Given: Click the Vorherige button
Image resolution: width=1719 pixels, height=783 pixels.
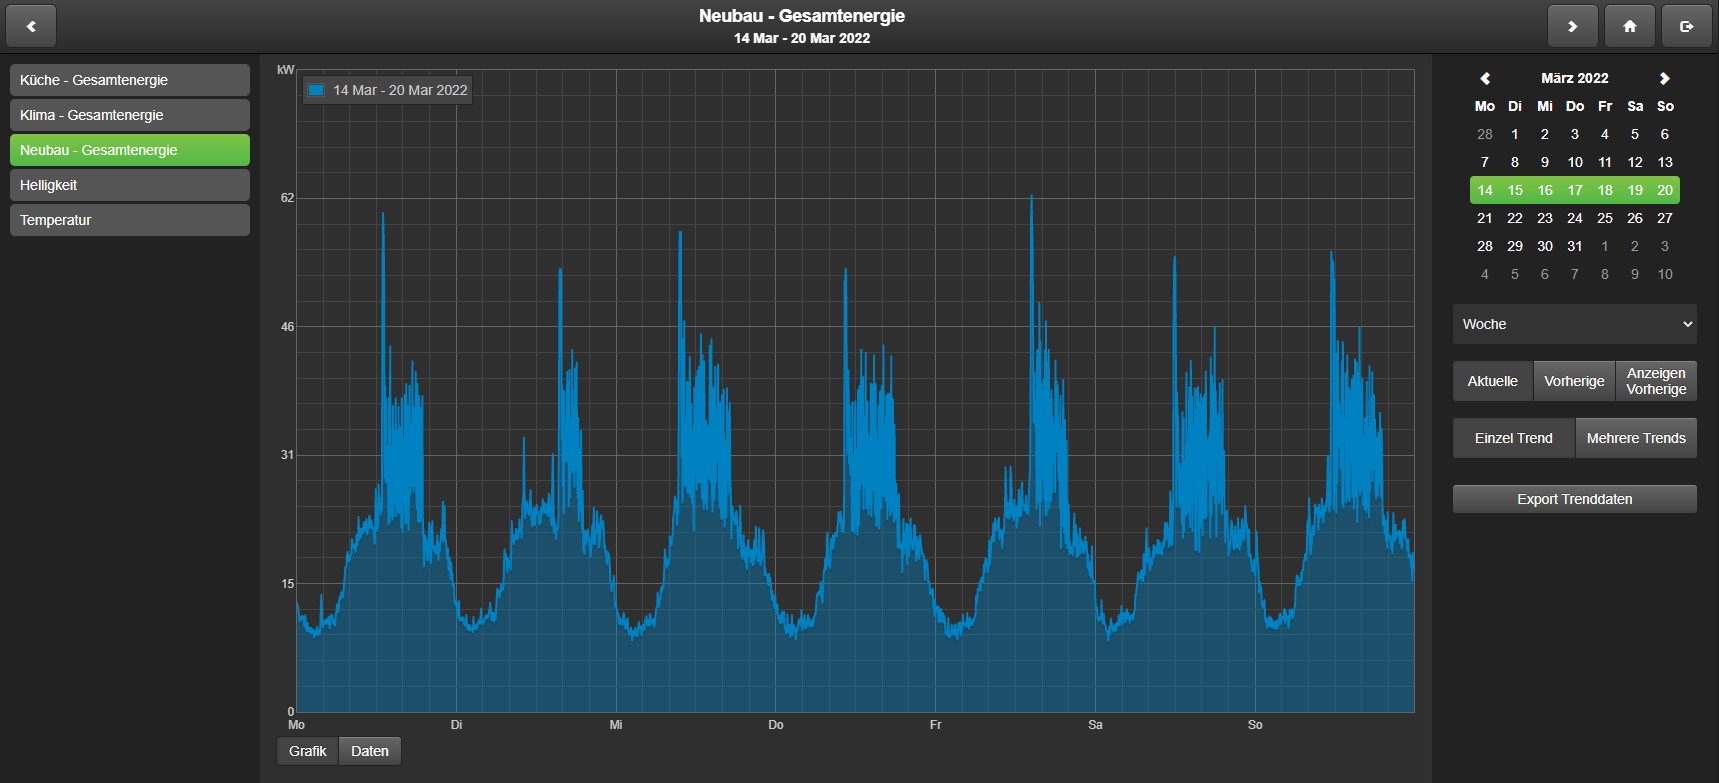Looking at the screenshot, I should [x=1574, y=381].
